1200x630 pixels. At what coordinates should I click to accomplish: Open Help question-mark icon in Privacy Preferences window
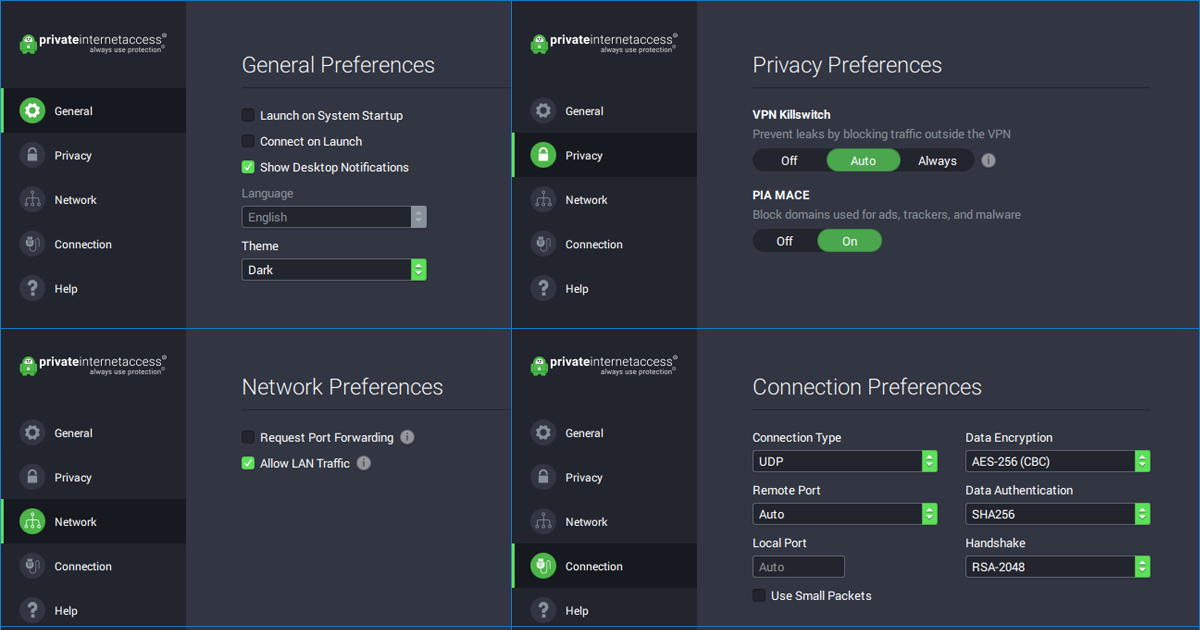tap(544, 288)
